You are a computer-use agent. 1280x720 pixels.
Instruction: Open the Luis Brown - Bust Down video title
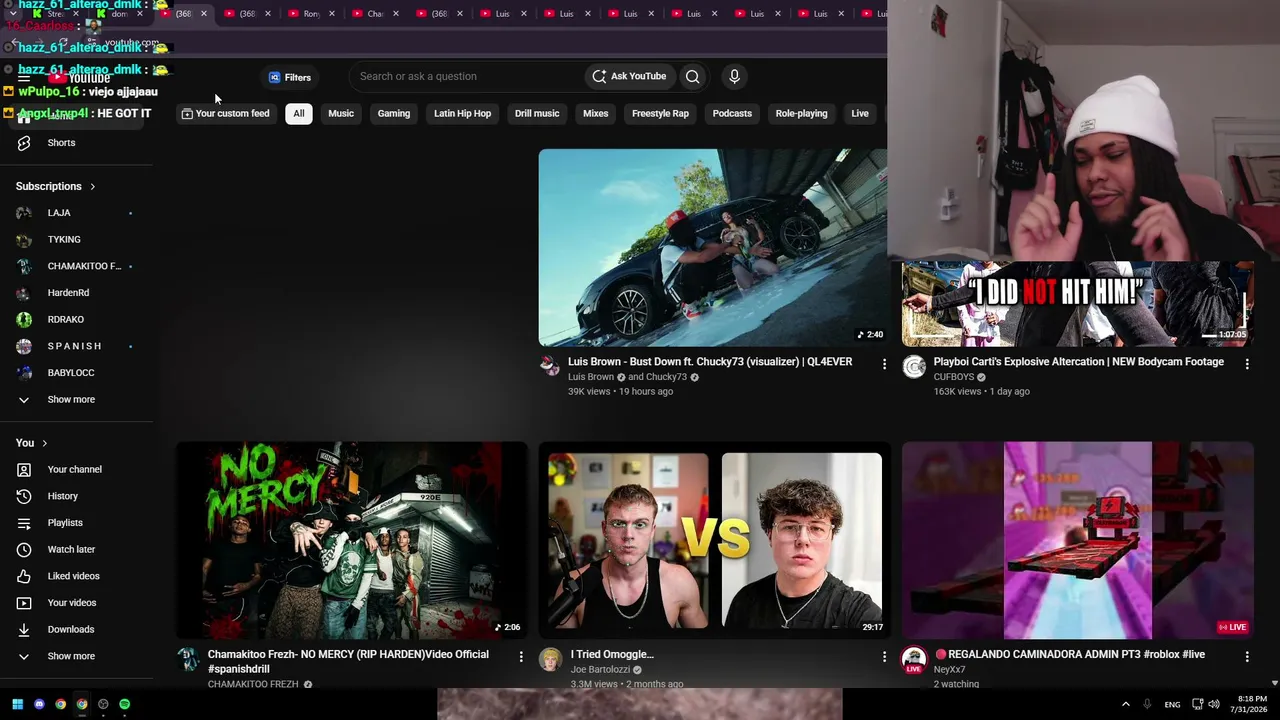pos(710,362)
